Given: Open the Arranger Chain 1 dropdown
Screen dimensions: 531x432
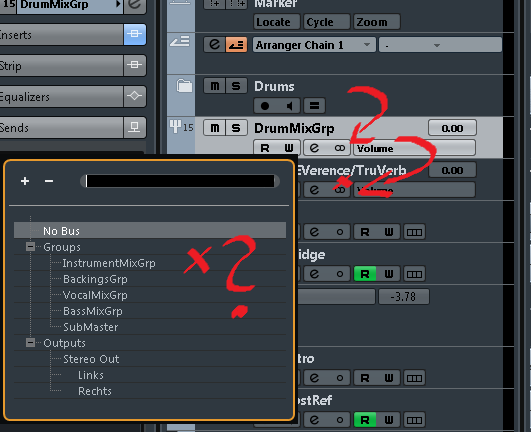Looking at the screenshot, I should [314, 45].
